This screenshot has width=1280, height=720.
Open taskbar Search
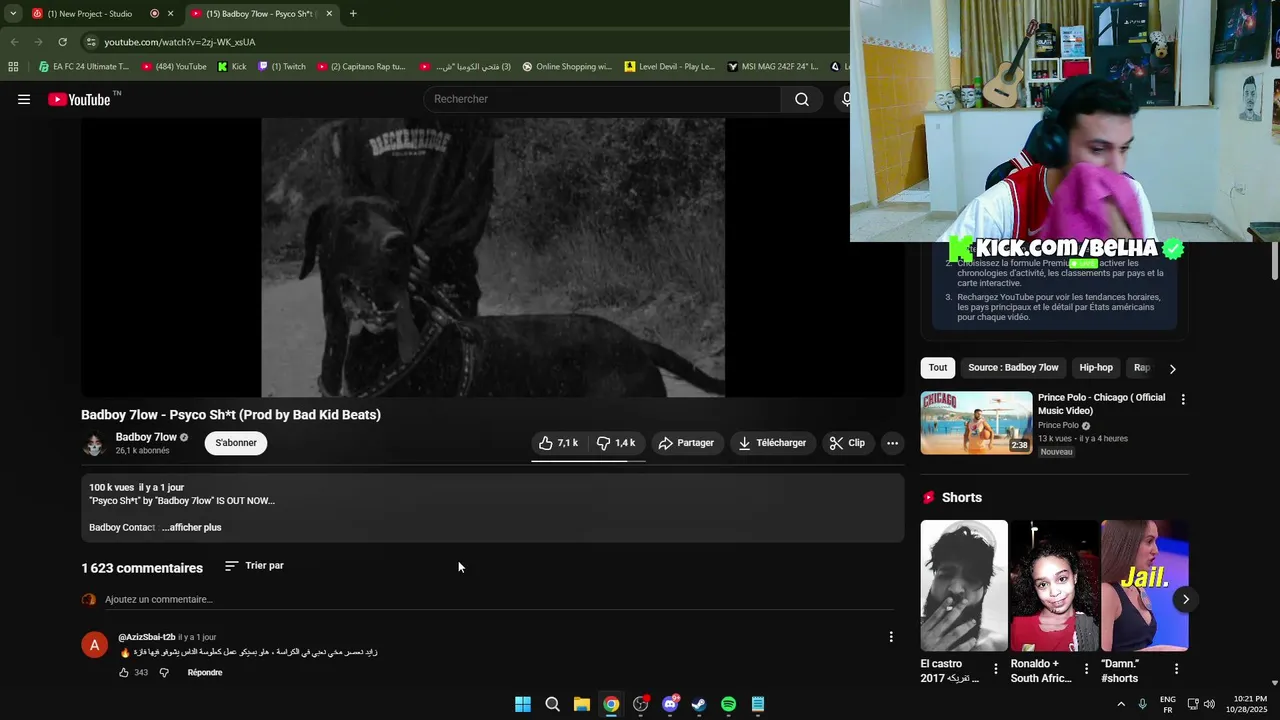click(x=552, y=704)
